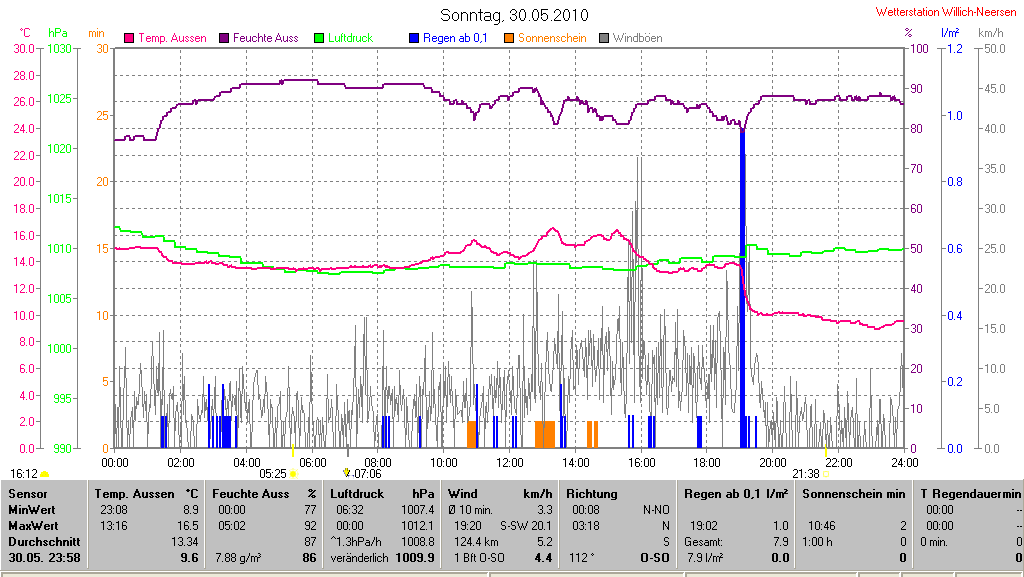Screen dimensions: 1024x577
Task: Click the Richtung time '03:18'
Action: (586, 526)
